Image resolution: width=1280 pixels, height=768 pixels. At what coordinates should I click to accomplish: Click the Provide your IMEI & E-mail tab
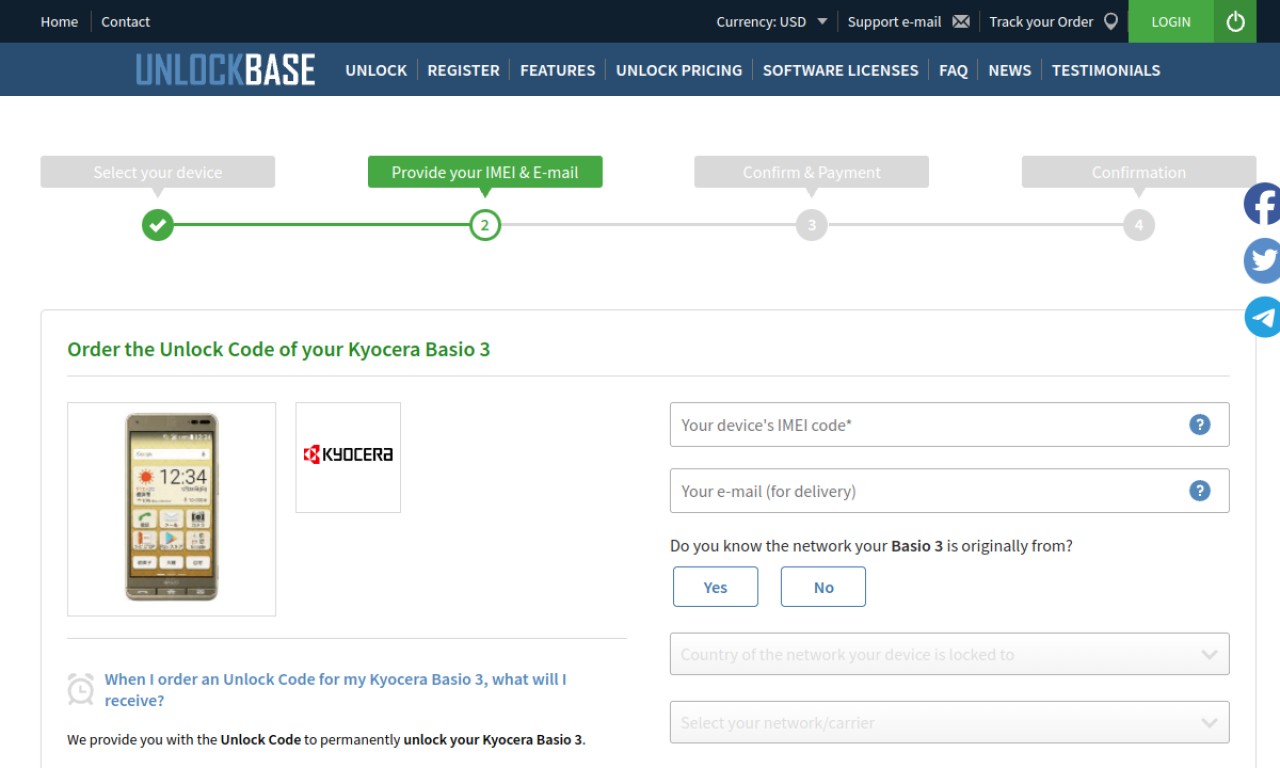[485, 172]
